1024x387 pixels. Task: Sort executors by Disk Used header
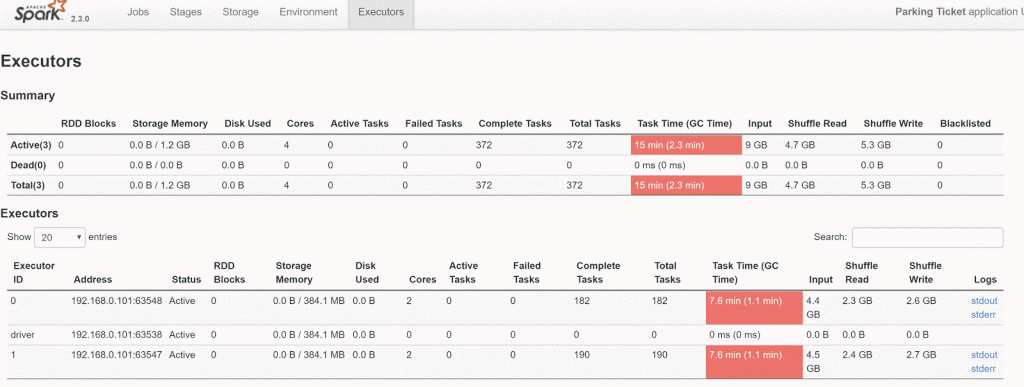click(367, 272)
